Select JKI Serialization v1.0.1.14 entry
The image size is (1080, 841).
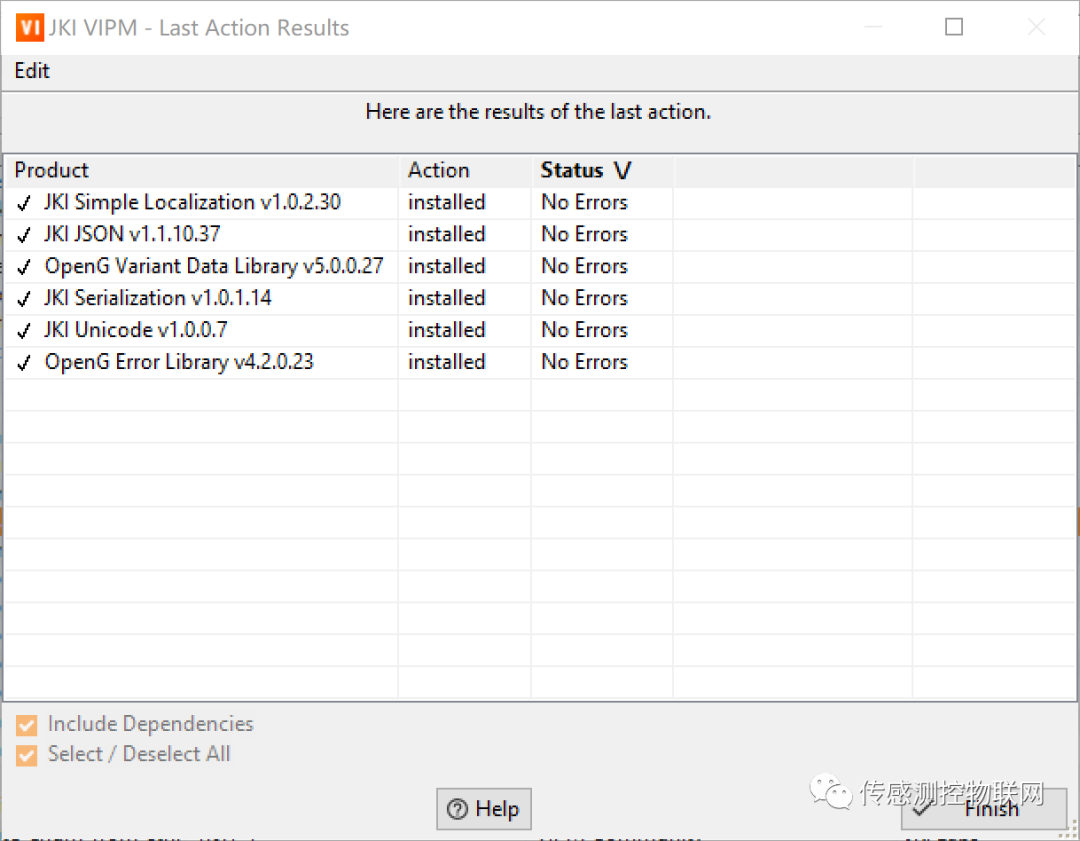click(158, 298)
